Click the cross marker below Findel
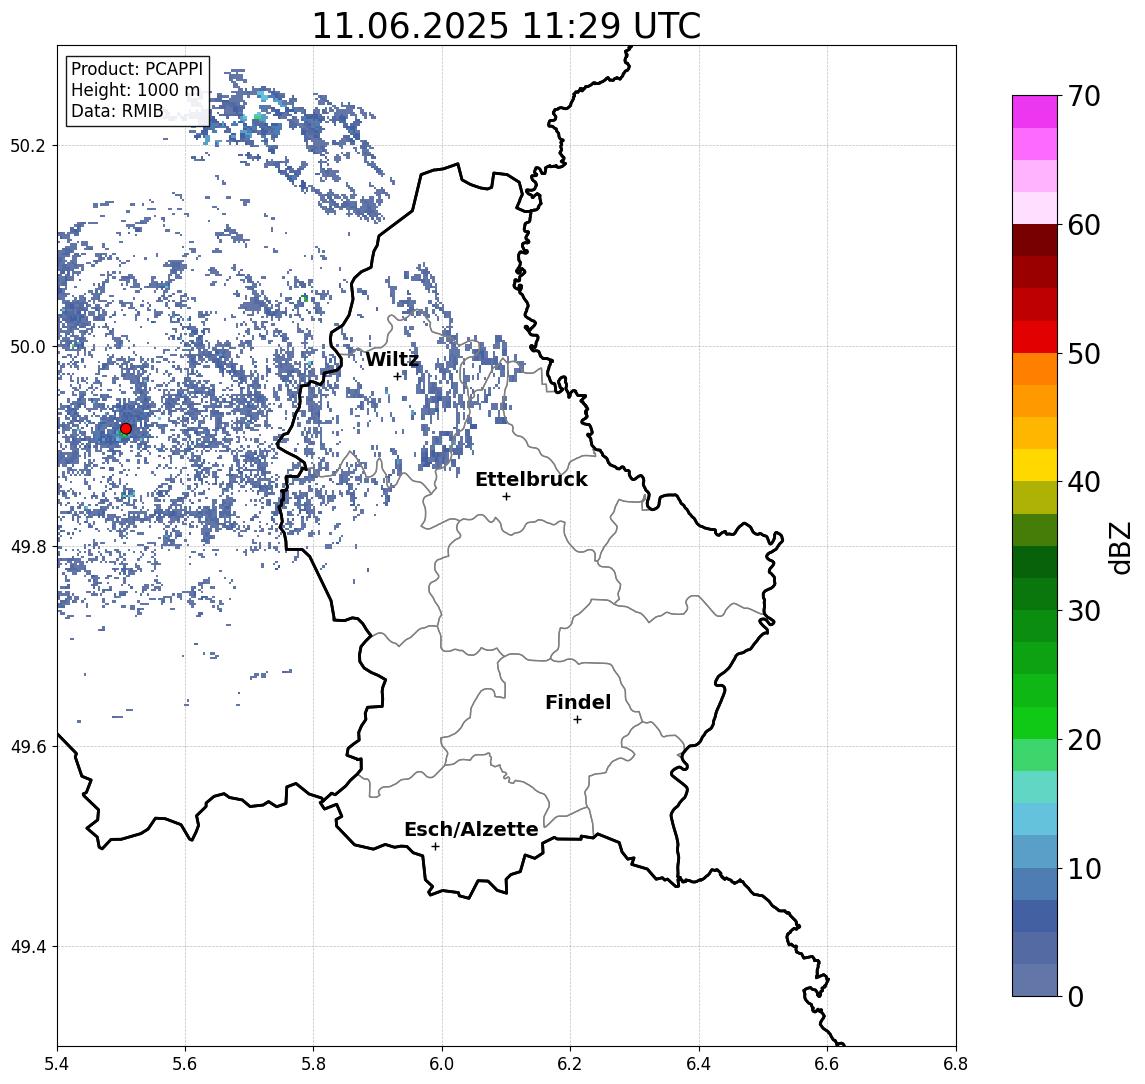The width and height of the screenshot is (1145, 1084). [x=577, y=720]
